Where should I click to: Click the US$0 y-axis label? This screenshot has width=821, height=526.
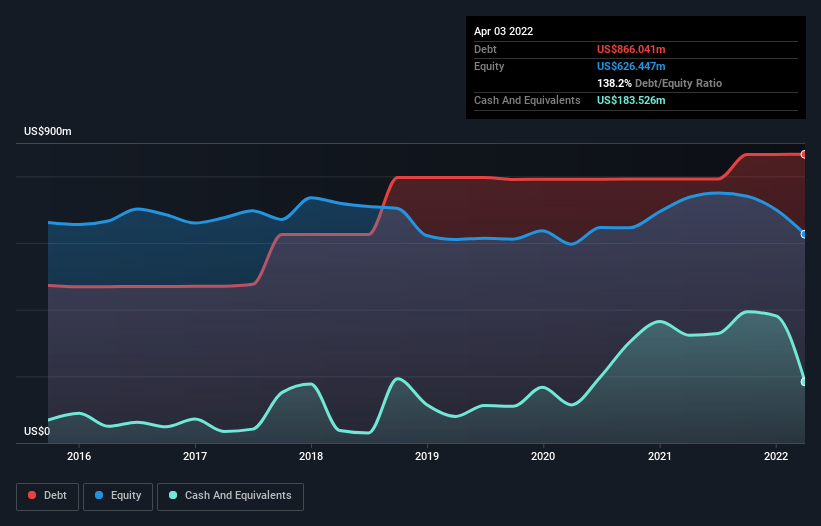37,431
